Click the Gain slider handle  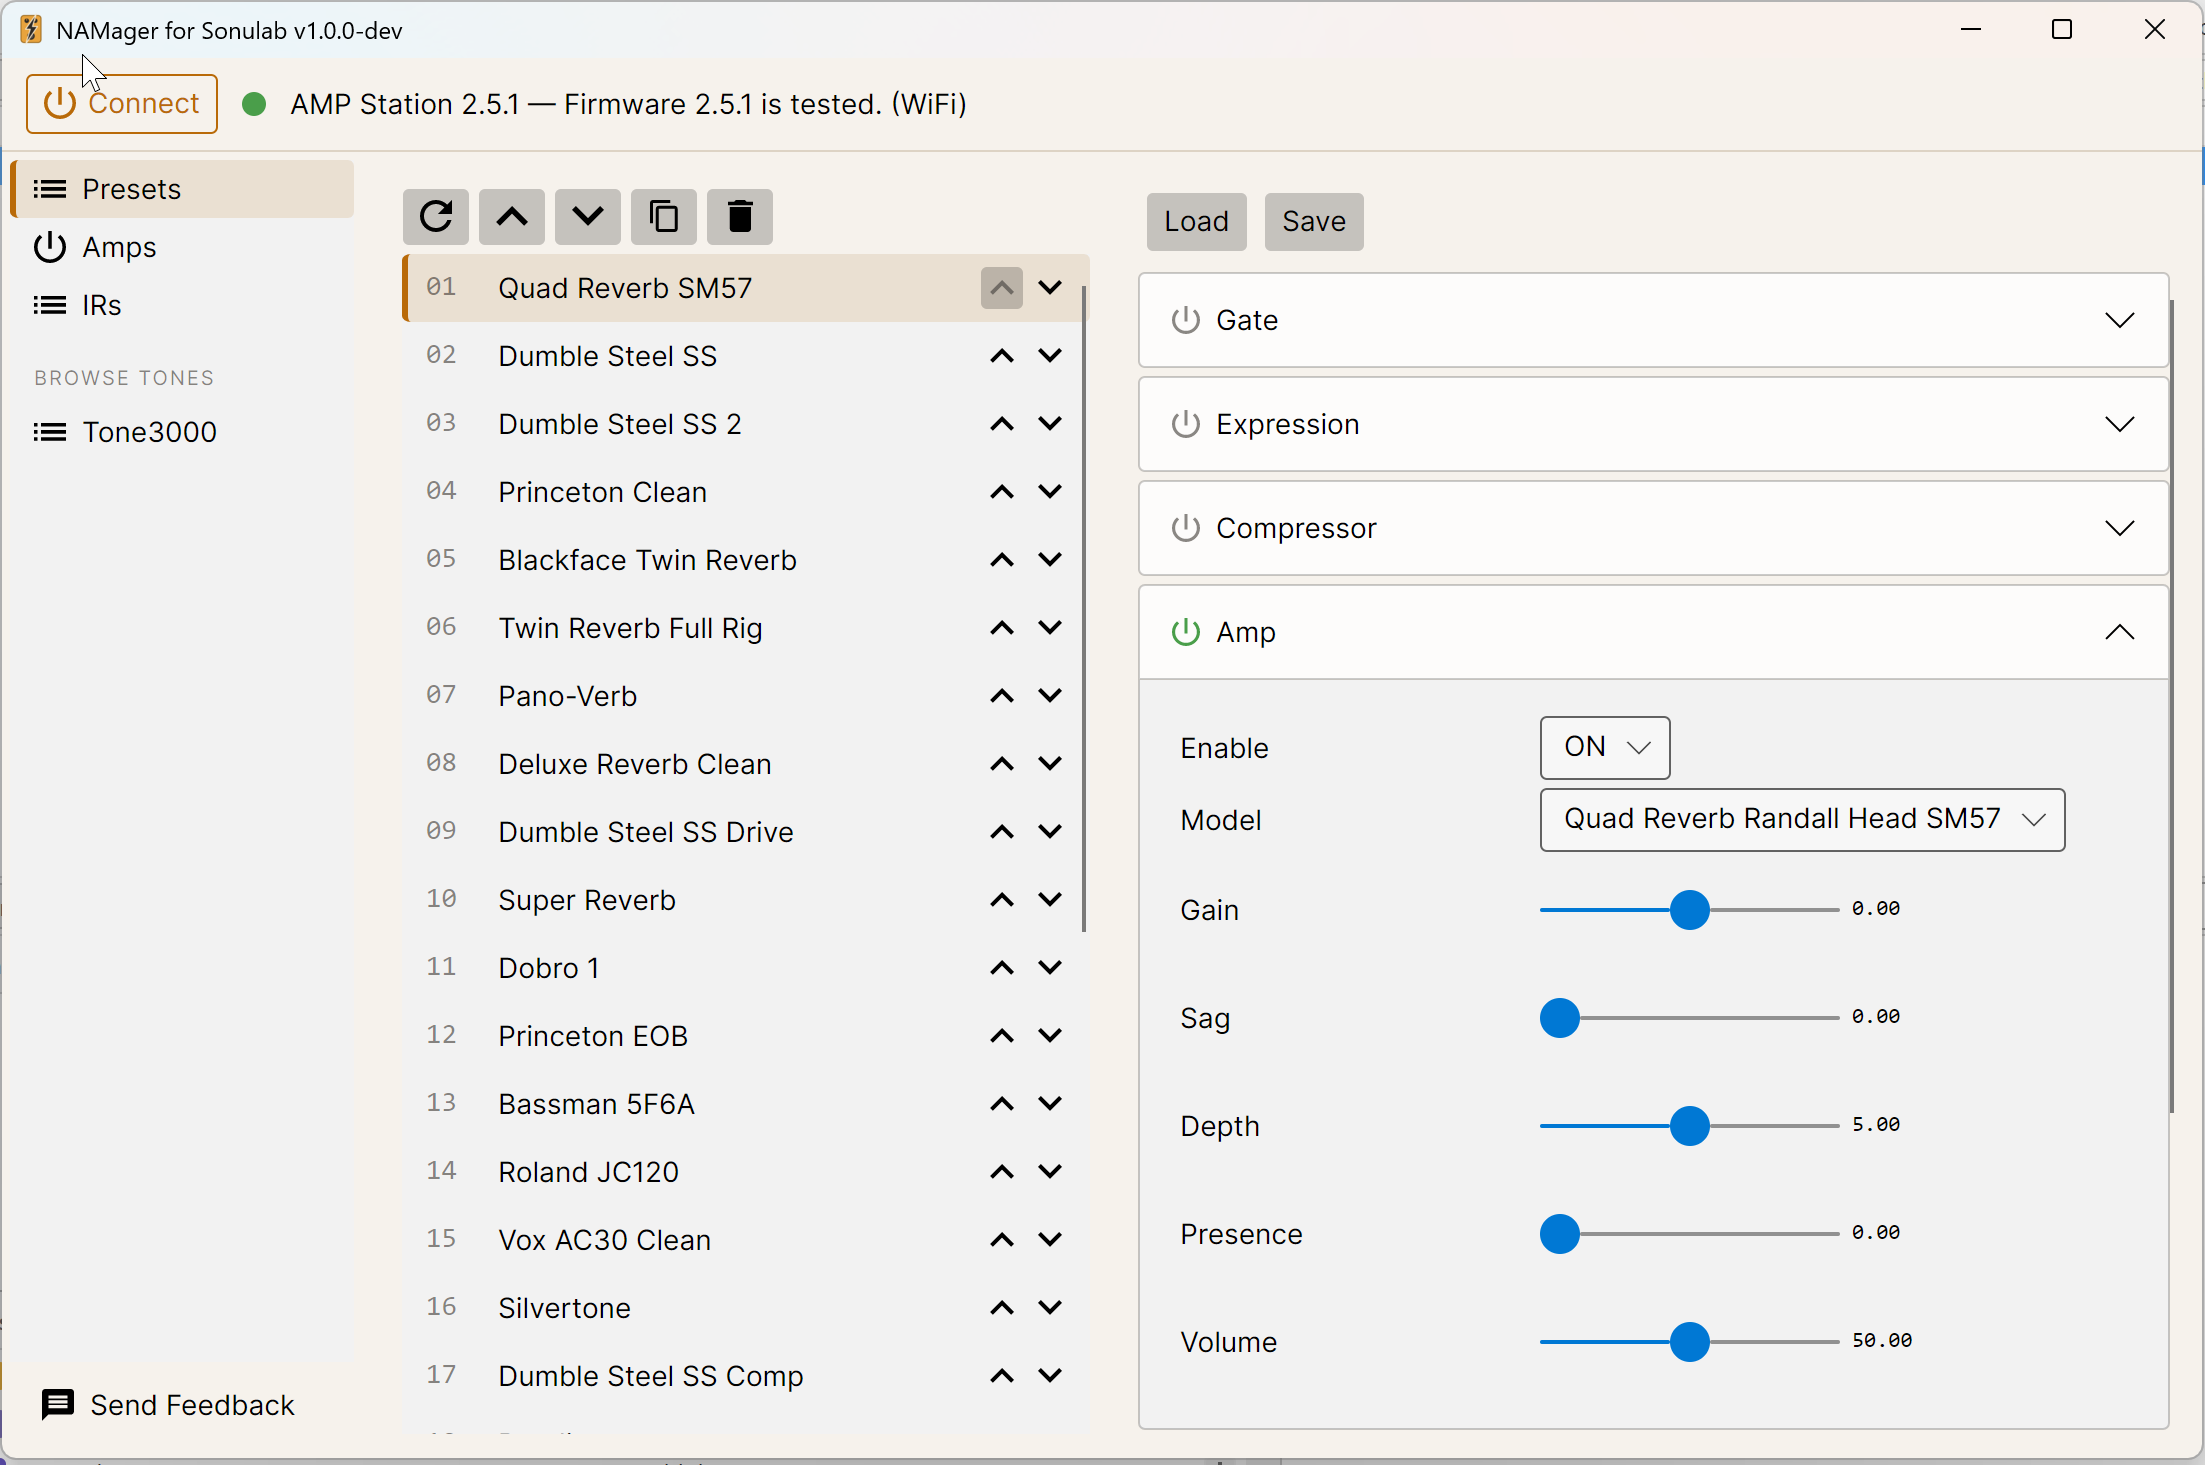point(1689,910)
